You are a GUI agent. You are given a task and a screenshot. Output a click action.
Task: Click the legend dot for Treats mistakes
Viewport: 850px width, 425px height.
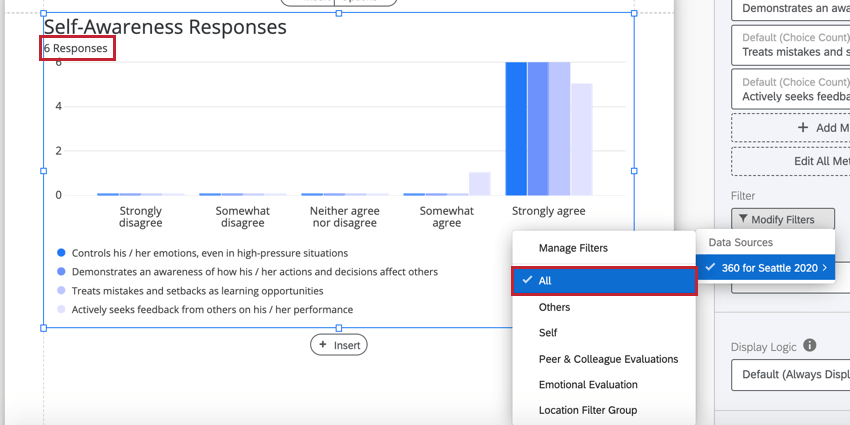pyautogui.click(x=61, y=291)
